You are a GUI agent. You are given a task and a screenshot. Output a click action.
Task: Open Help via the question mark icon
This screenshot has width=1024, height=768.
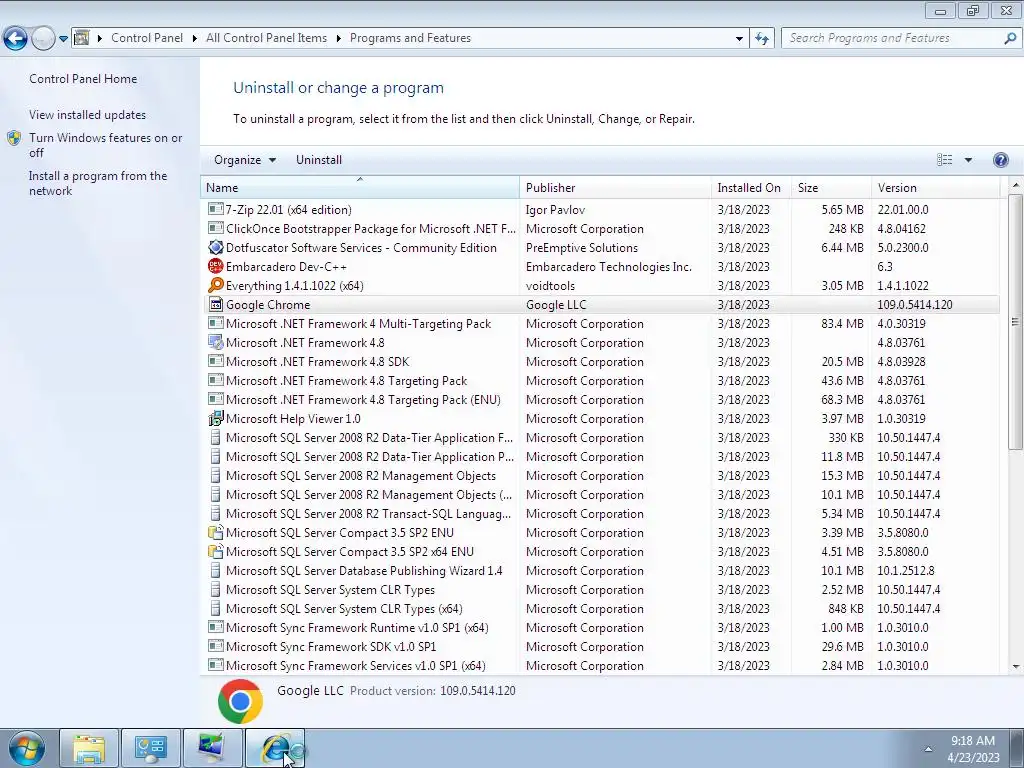(1000, 160)
